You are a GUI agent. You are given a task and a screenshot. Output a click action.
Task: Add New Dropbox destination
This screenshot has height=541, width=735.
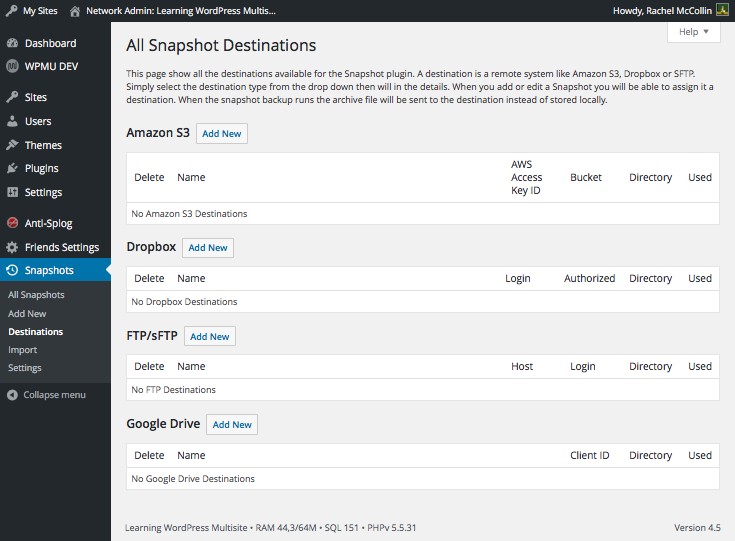(x=208, y=248)
